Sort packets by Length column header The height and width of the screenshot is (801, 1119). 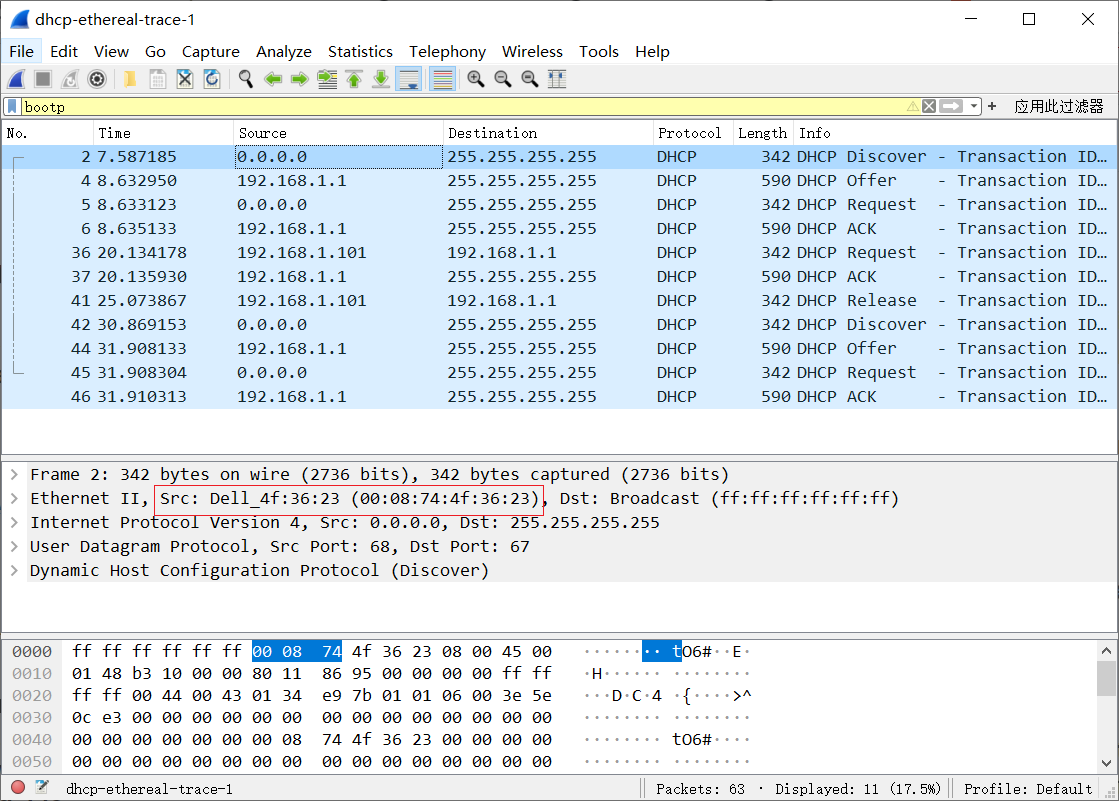pyautogui.click(x=763, y=133)
